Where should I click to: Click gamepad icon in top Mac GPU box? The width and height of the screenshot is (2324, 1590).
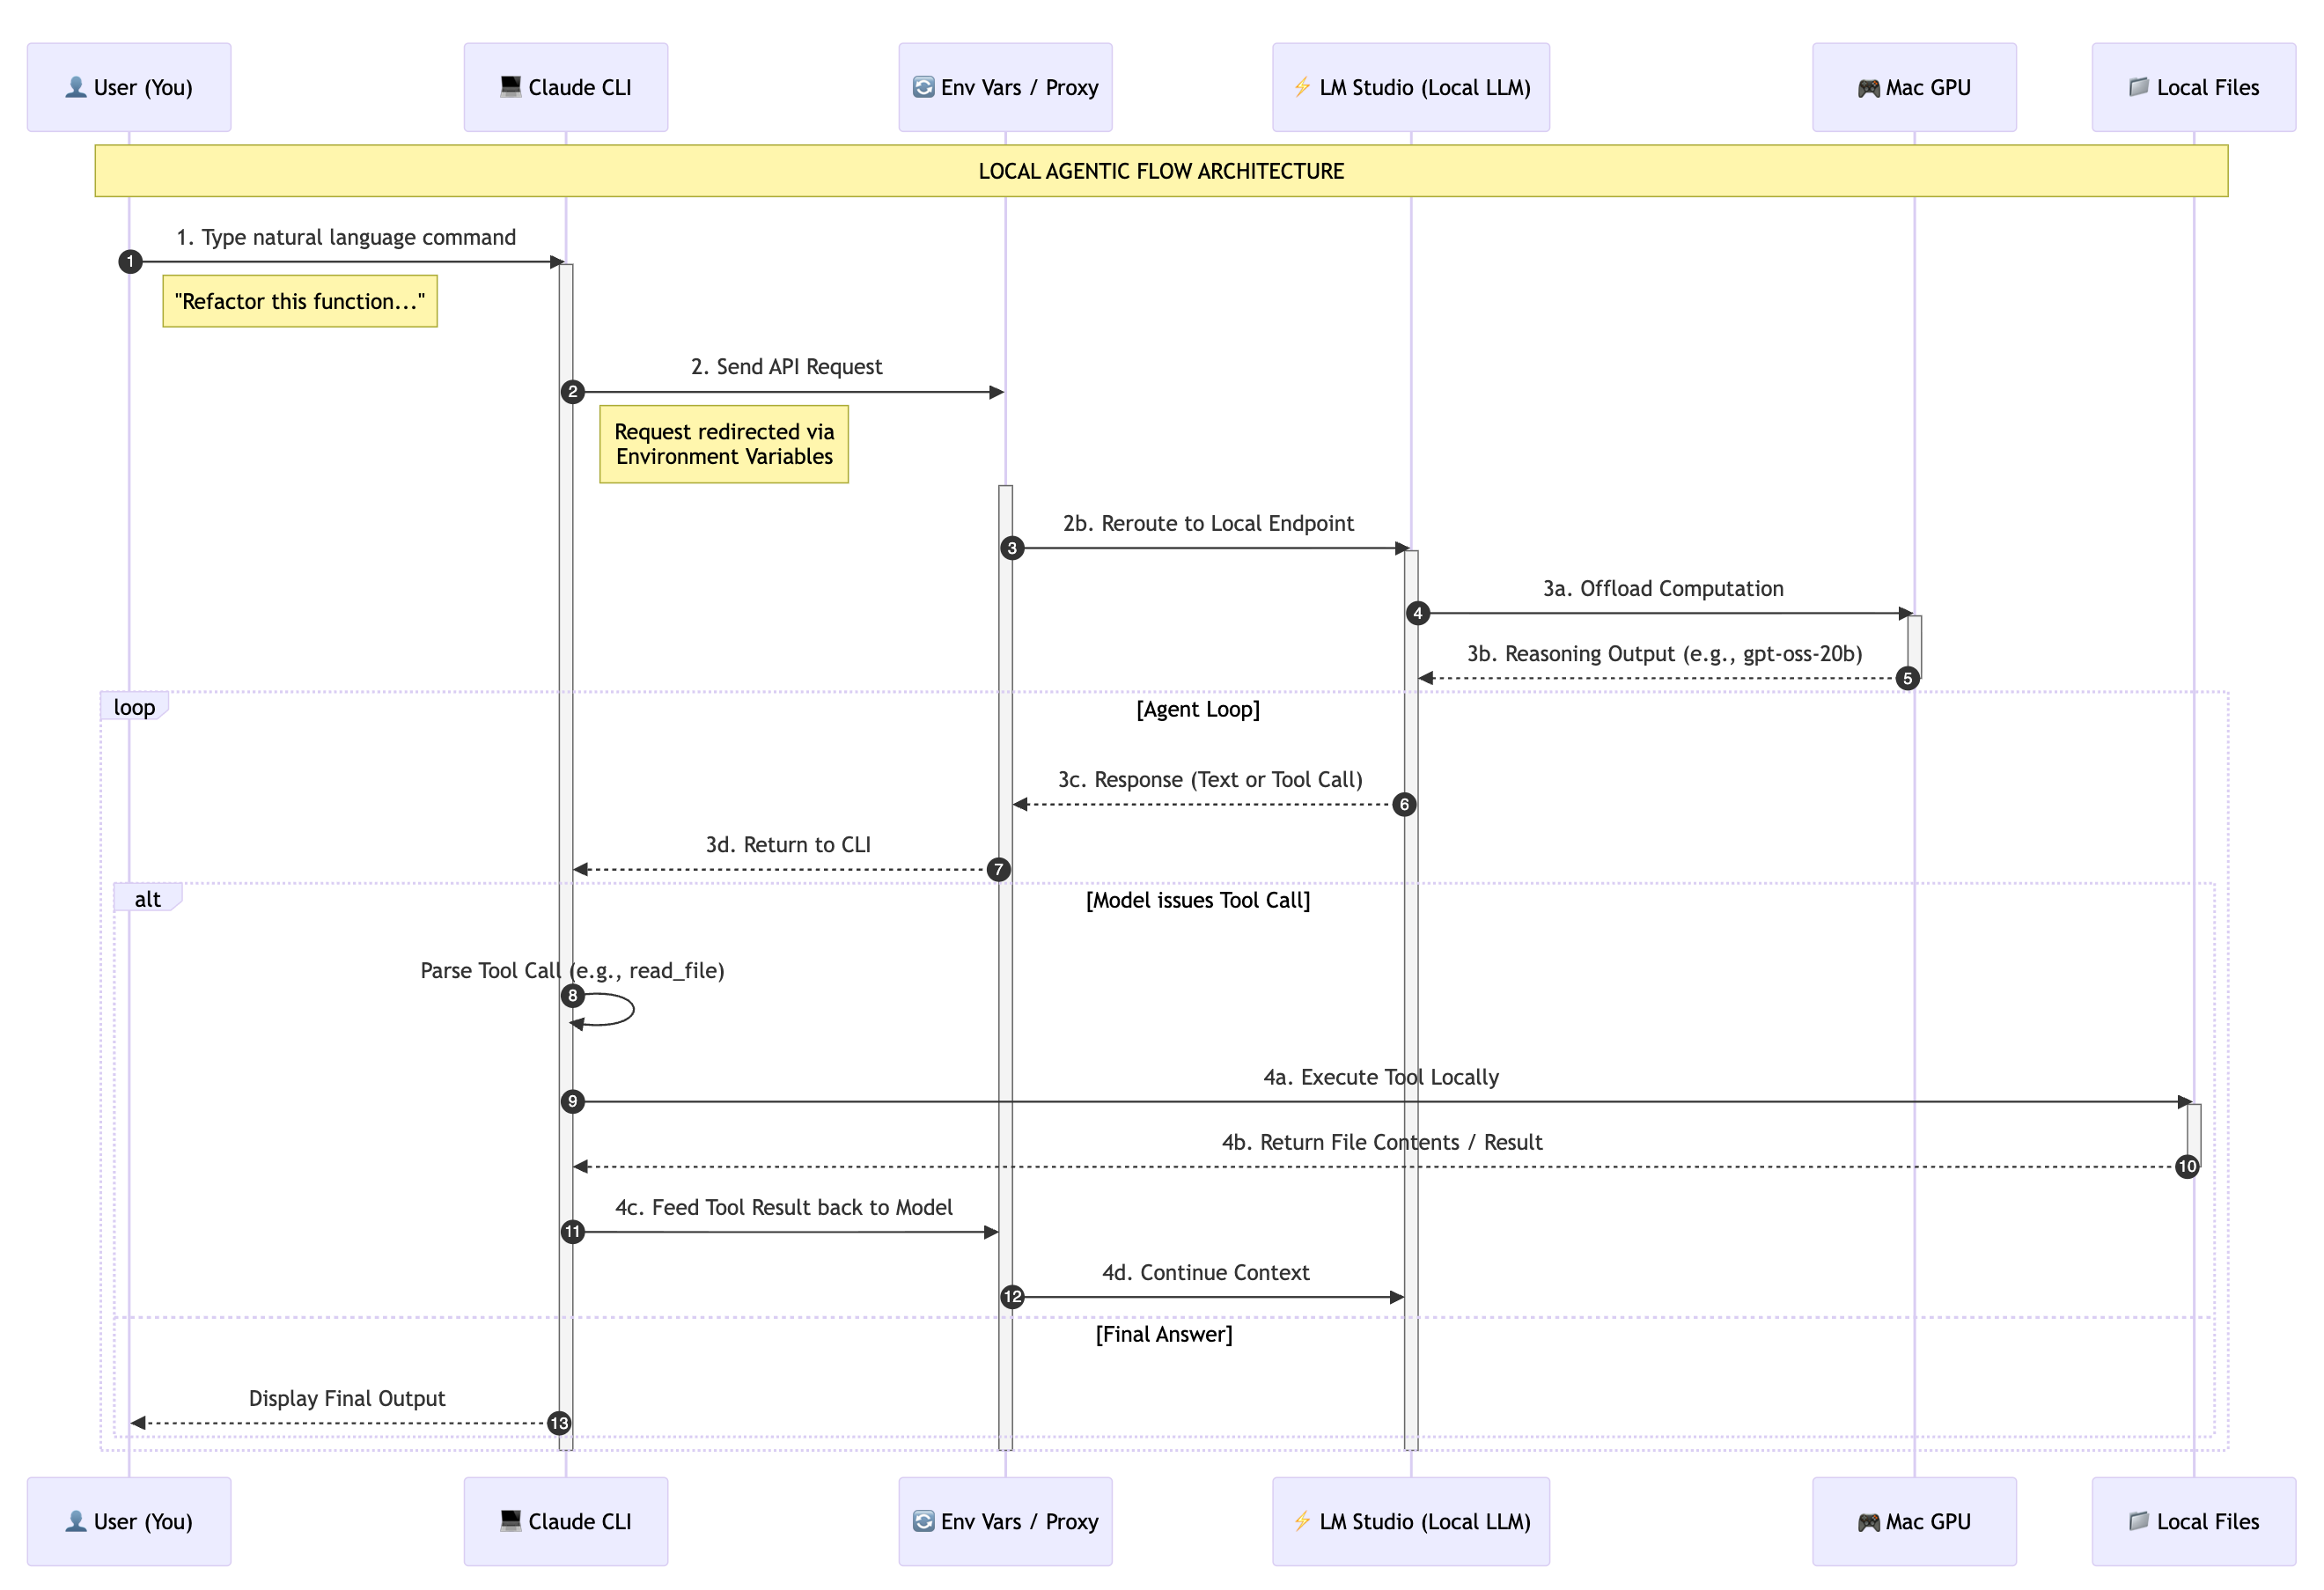coord(1868,88)
